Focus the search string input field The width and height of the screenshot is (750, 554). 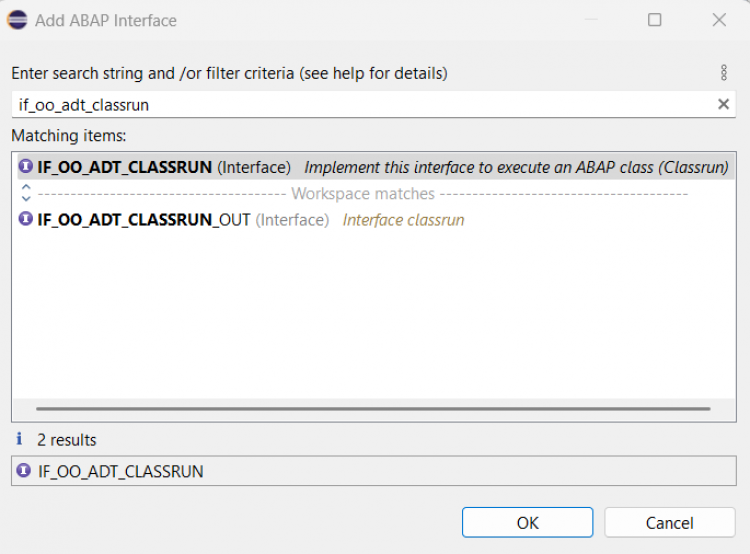pyautogui.click(x=360, y=104)
